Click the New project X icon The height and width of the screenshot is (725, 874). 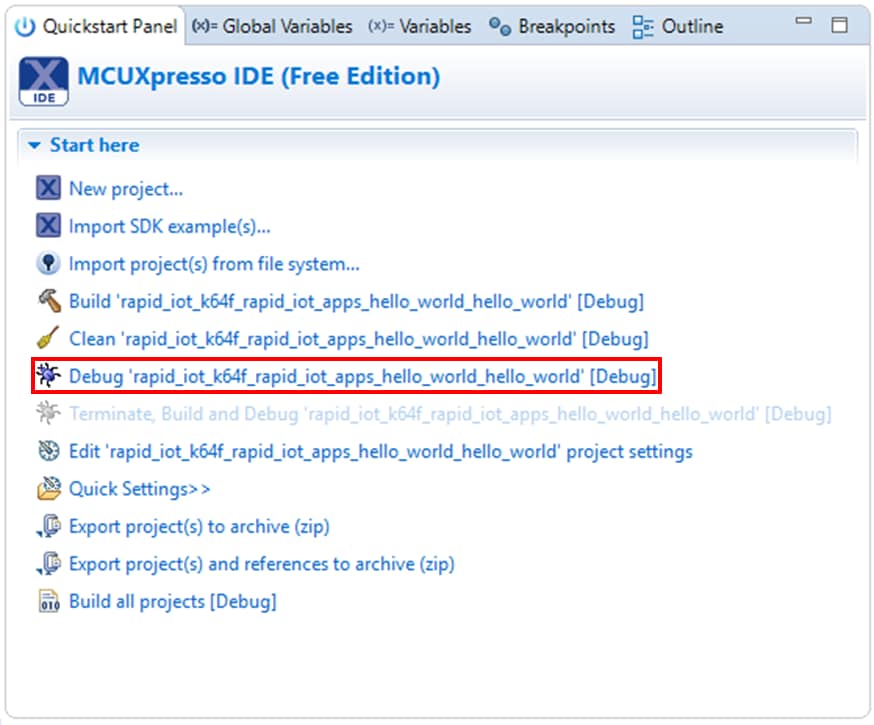point(48,189)
